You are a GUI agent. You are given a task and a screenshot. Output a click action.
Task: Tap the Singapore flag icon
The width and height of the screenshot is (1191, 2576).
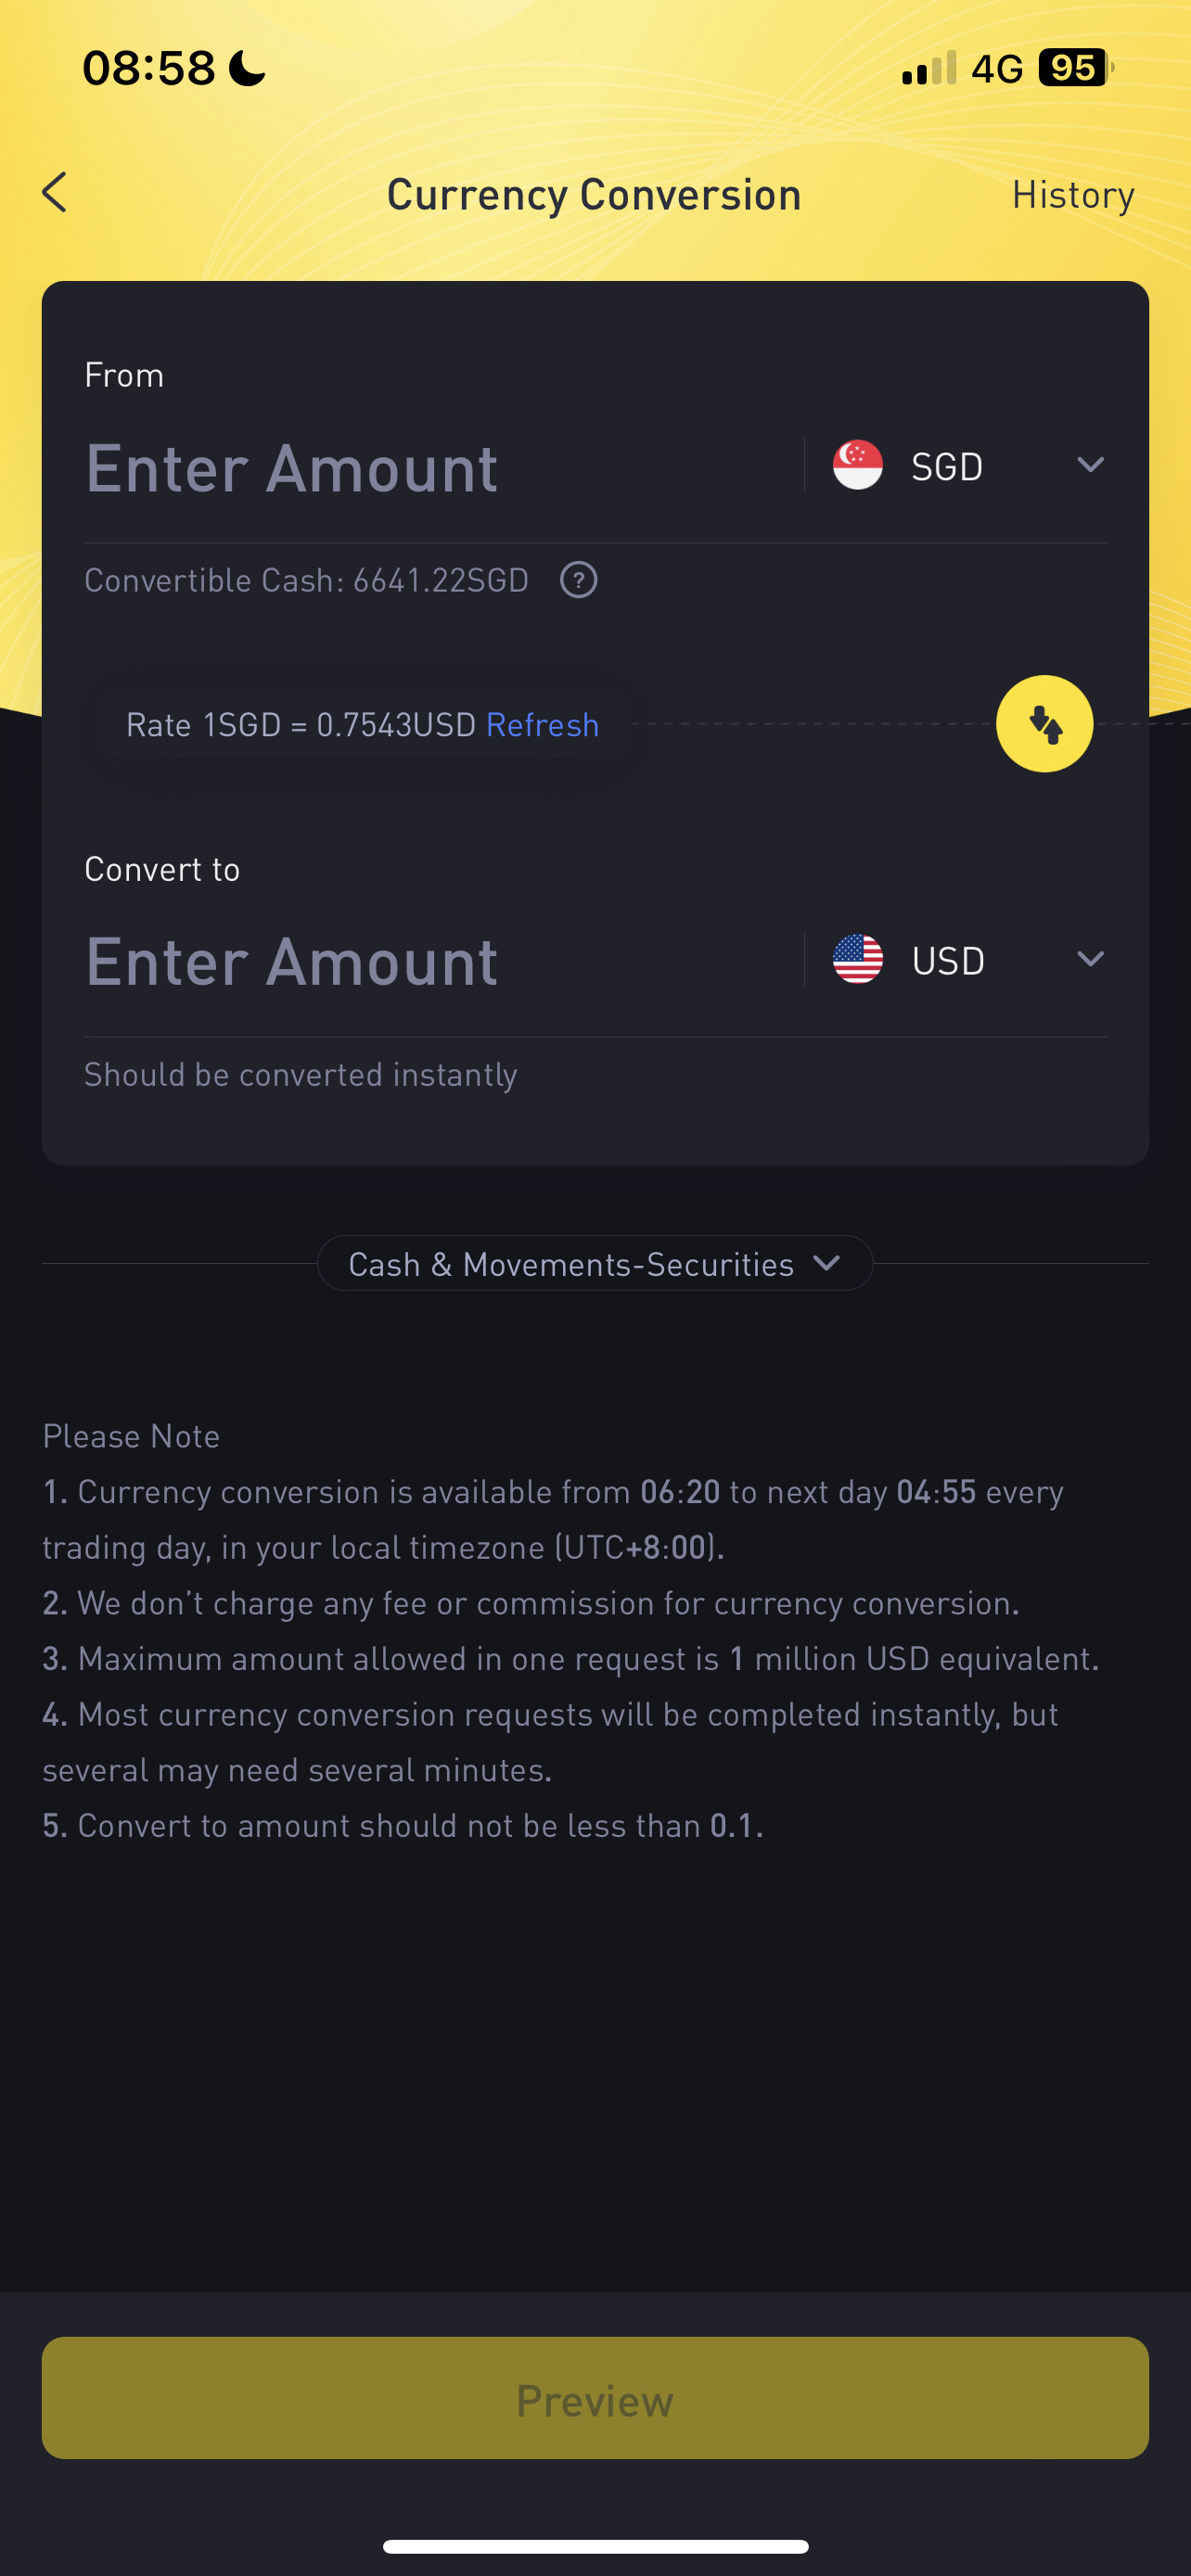pos(857,466)
